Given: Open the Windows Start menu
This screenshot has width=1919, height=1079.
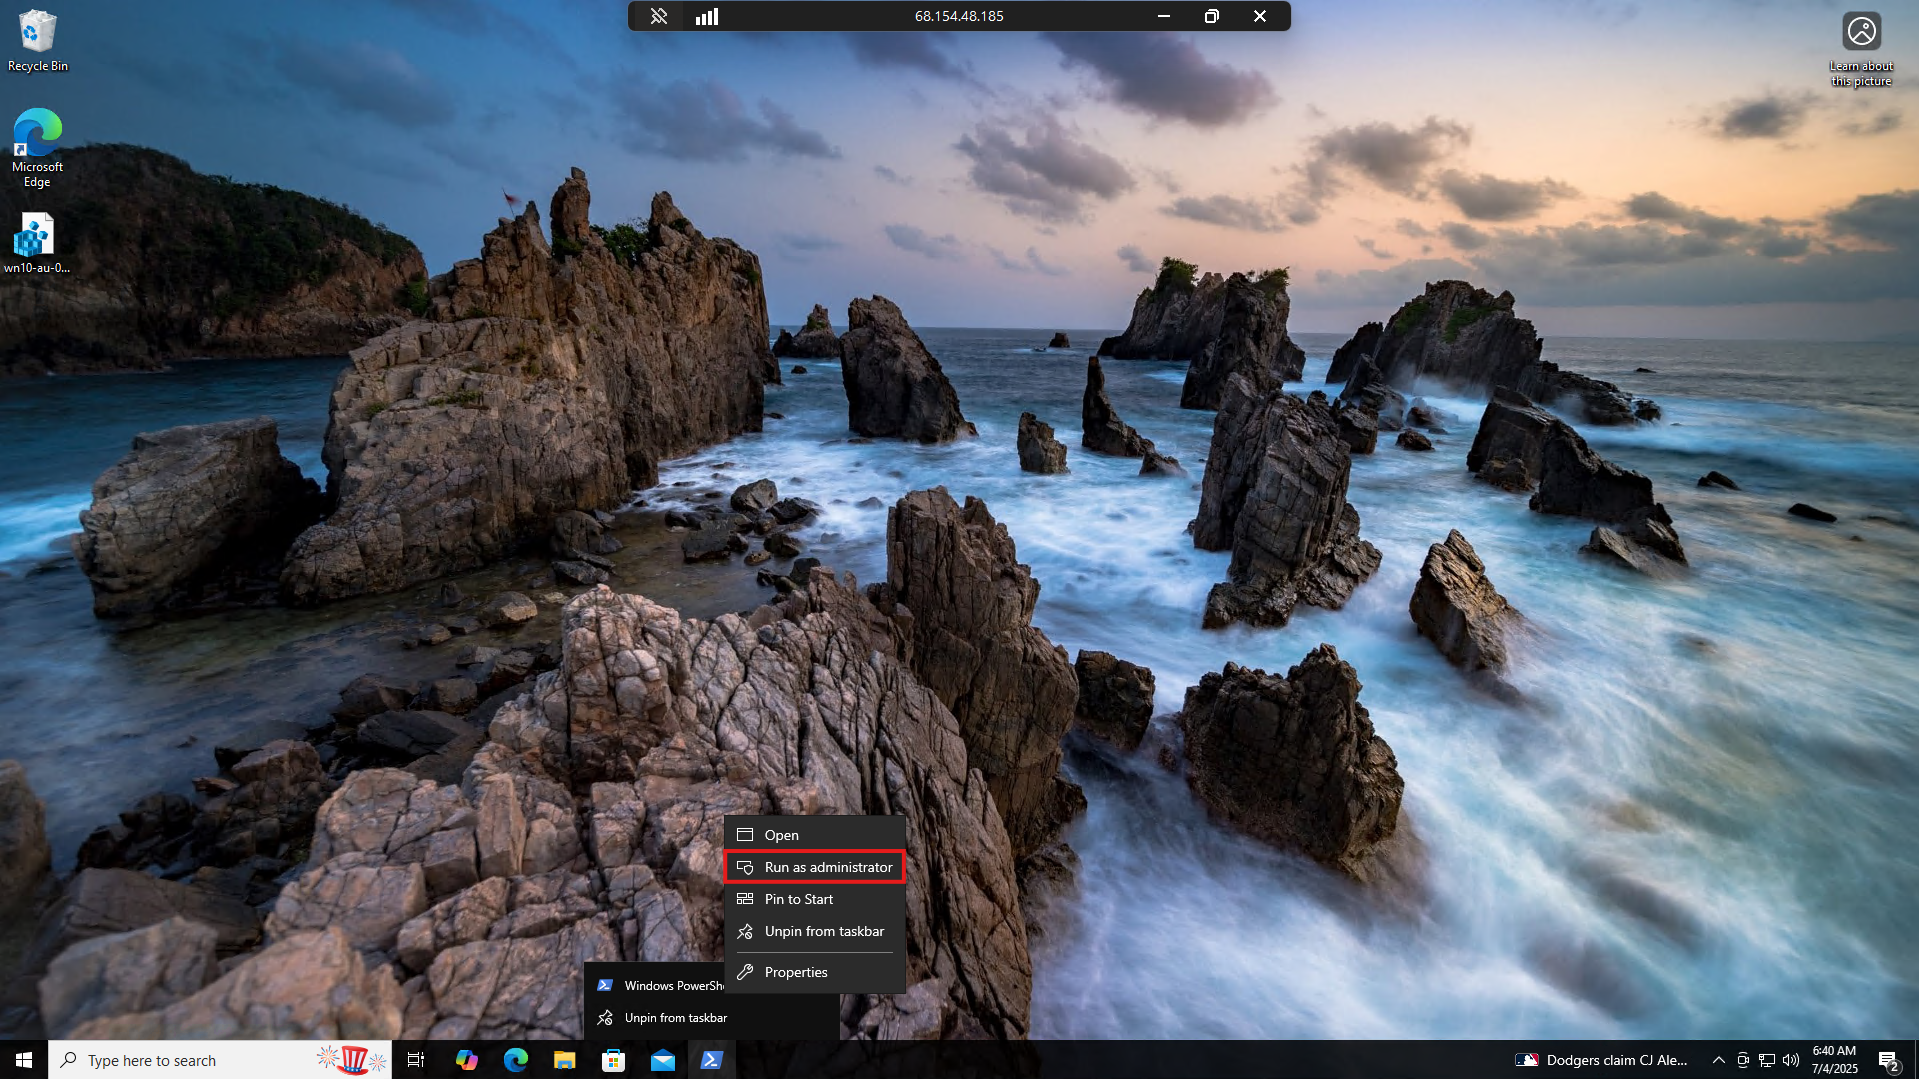Looking at the screenshot, I should (x=24, y=1060).
